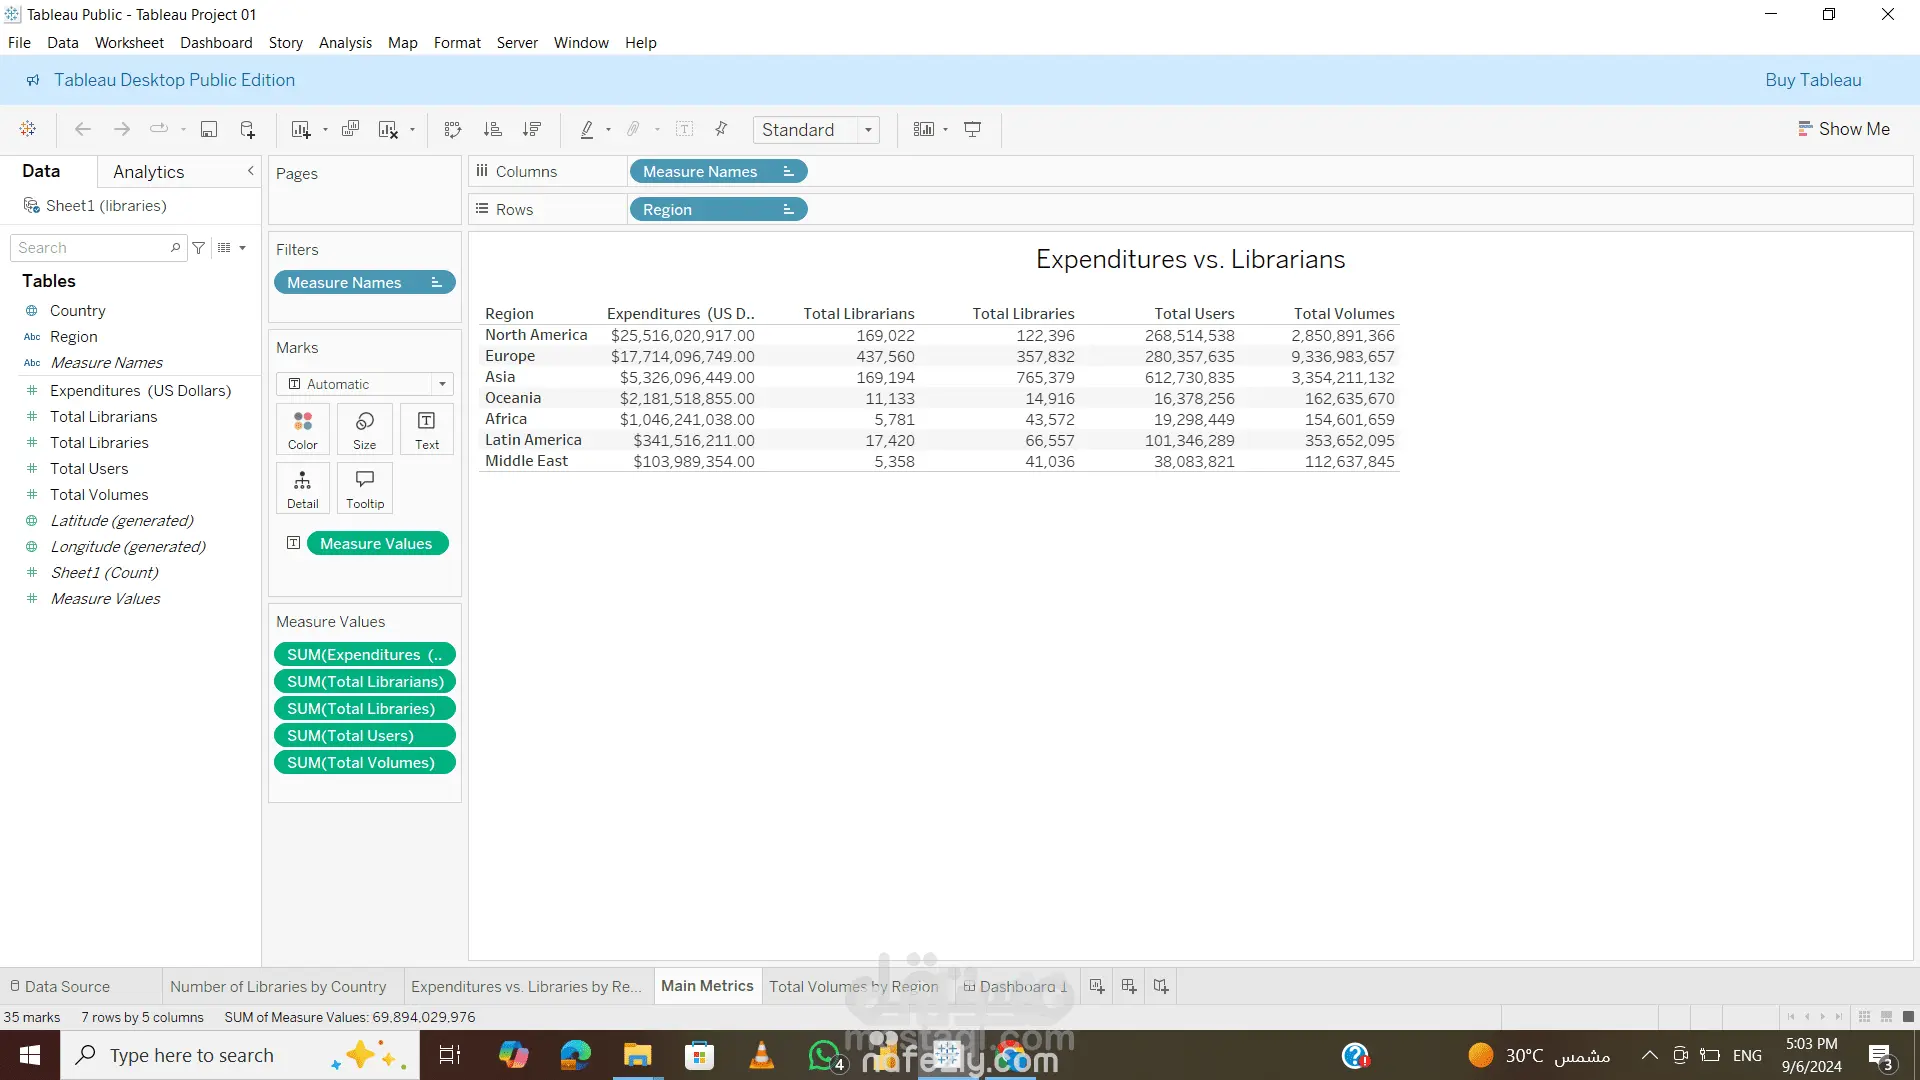Click the Highlight pen icon
1920x1080 pixels.
tap(587, 129)
